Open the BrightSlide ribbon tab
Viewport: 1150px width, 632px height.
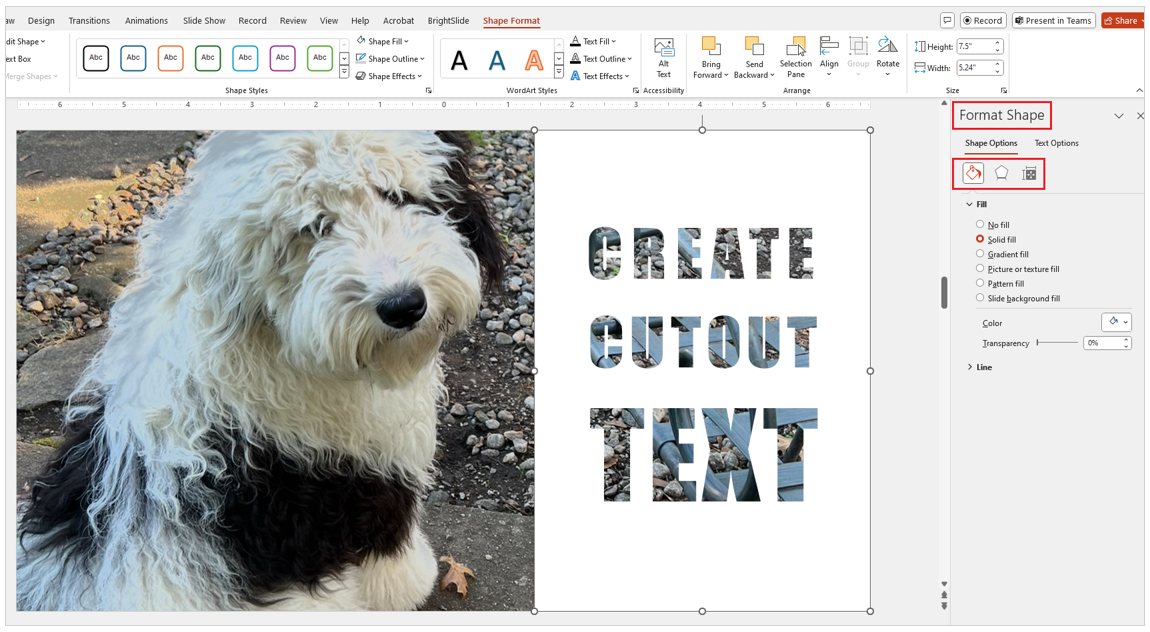click(x=448, y=21)
